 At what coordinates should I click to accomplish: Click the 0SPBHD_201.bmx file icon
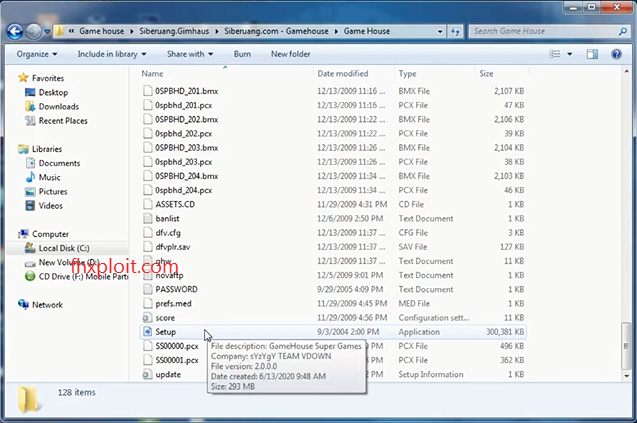tap(148, 91)
